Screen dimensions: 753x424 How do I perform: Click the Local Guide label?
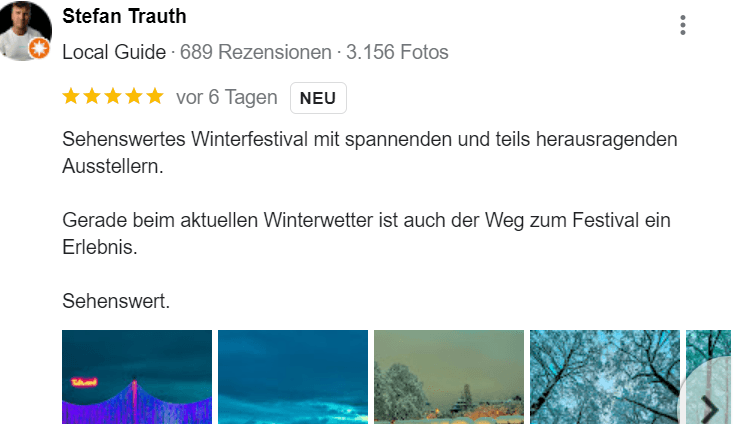114,52
